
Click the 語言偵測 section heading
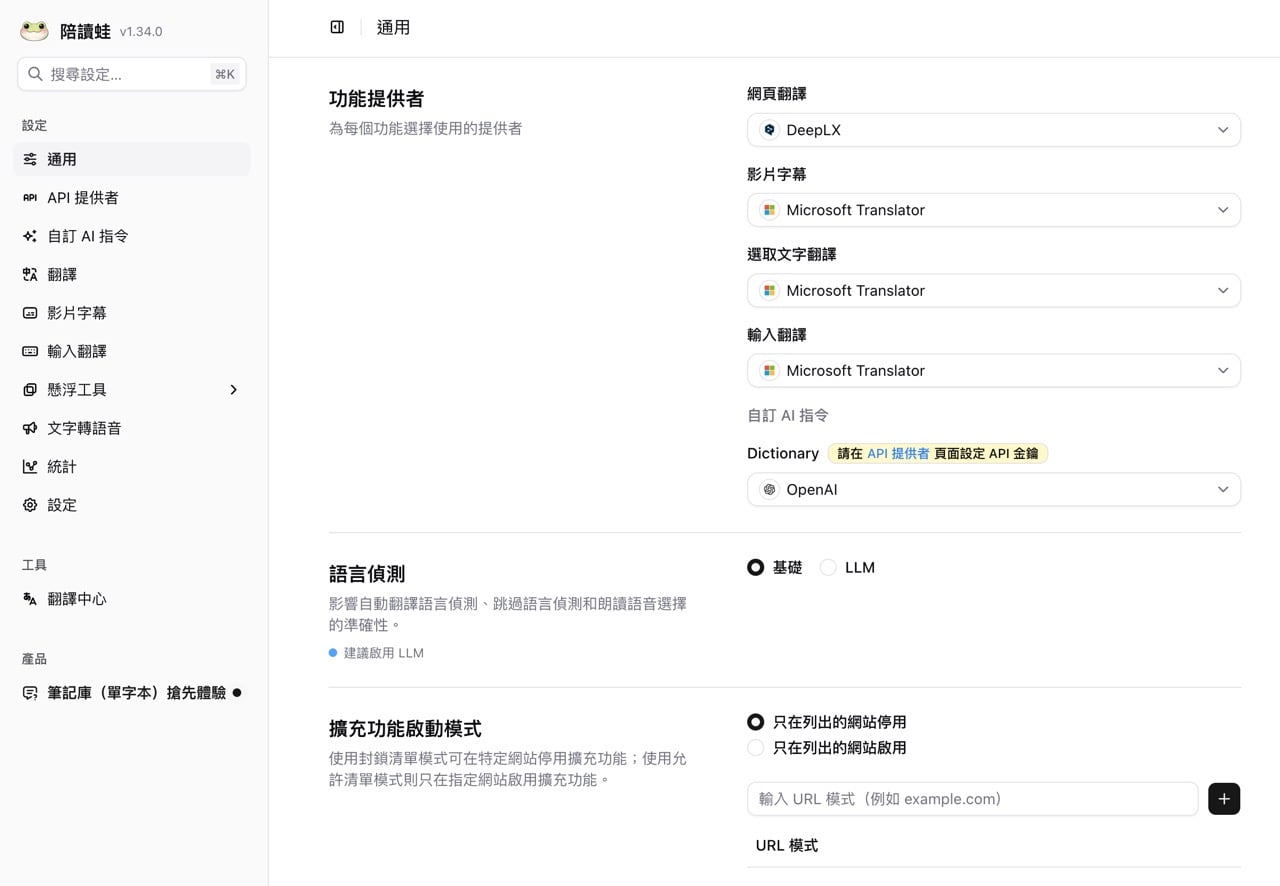[x=367, y=574]
